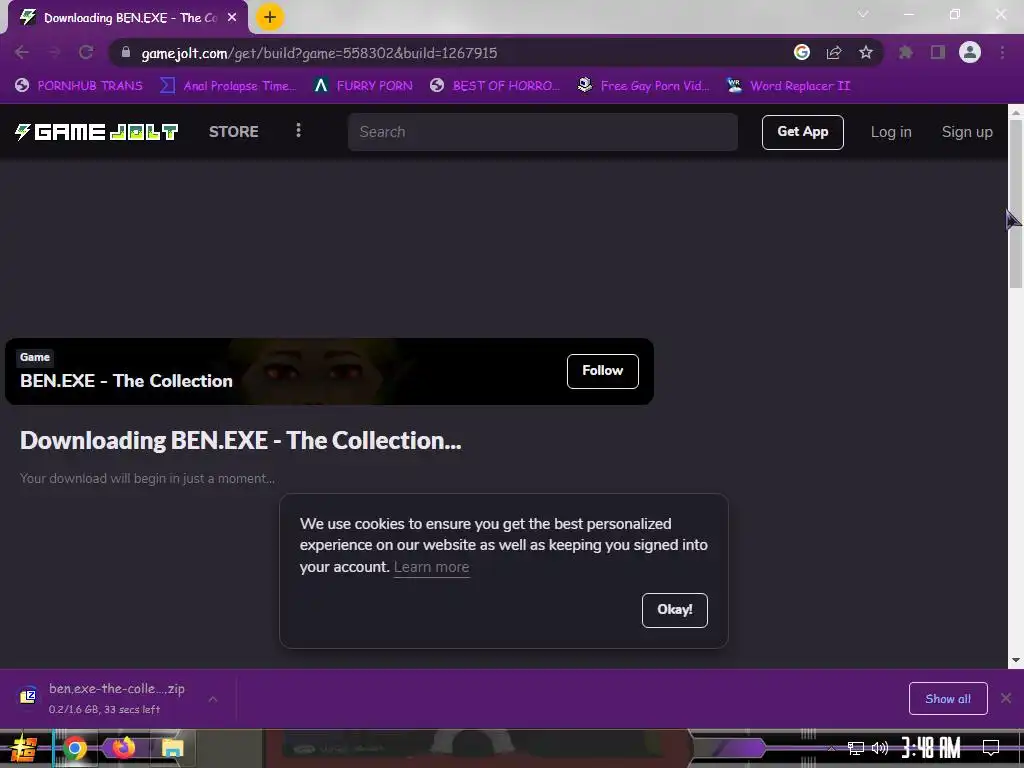The width and height of the screenshot is (1024, 768).
Task: Click the zip file icon in downloads bar
Action: coord(28,696)
